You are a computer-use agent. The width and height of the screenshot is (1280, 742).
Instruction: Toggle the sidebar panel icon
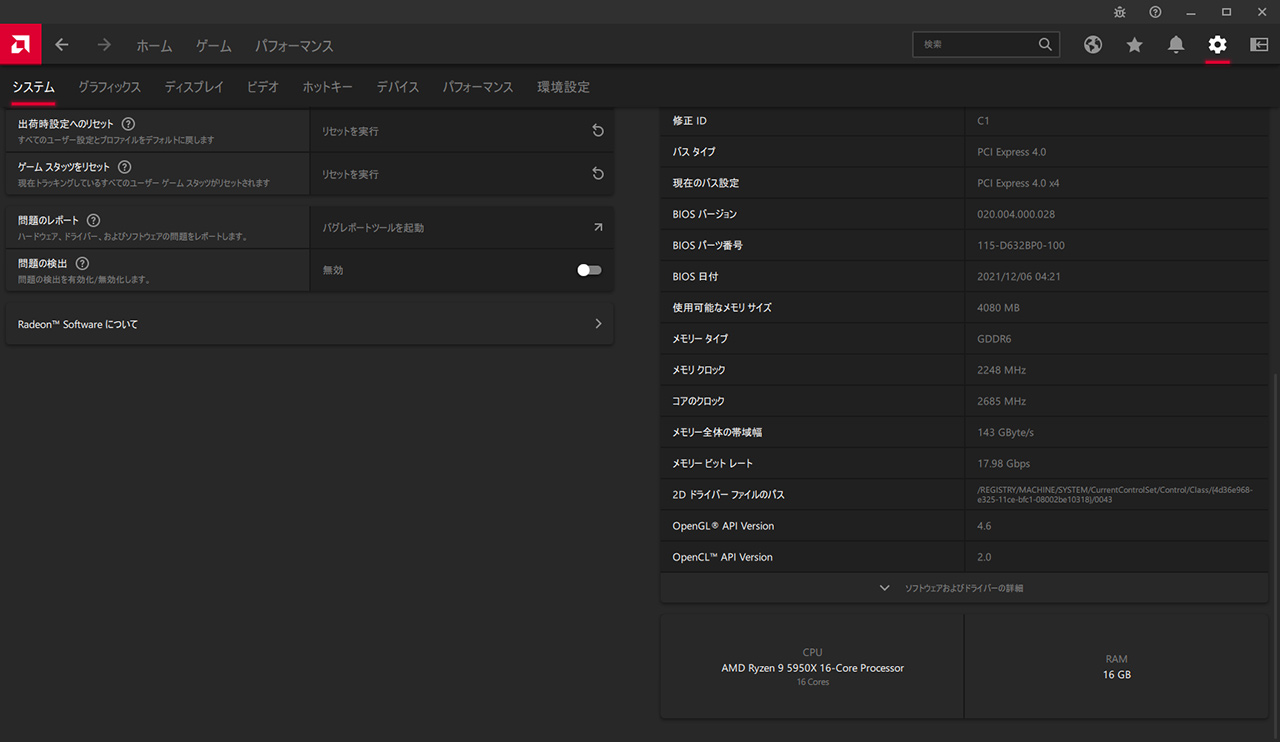click(1259, 45)
